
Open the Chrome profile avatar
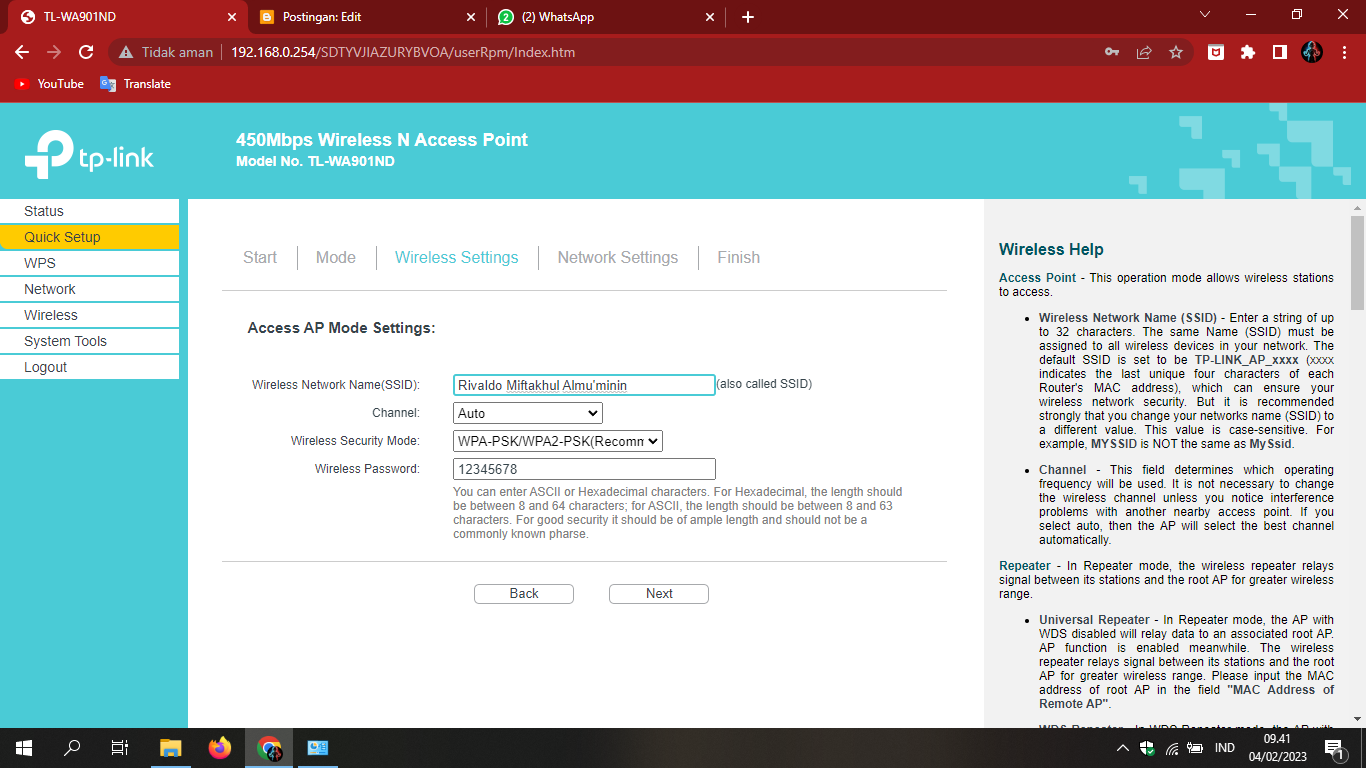coord(1312,52)
